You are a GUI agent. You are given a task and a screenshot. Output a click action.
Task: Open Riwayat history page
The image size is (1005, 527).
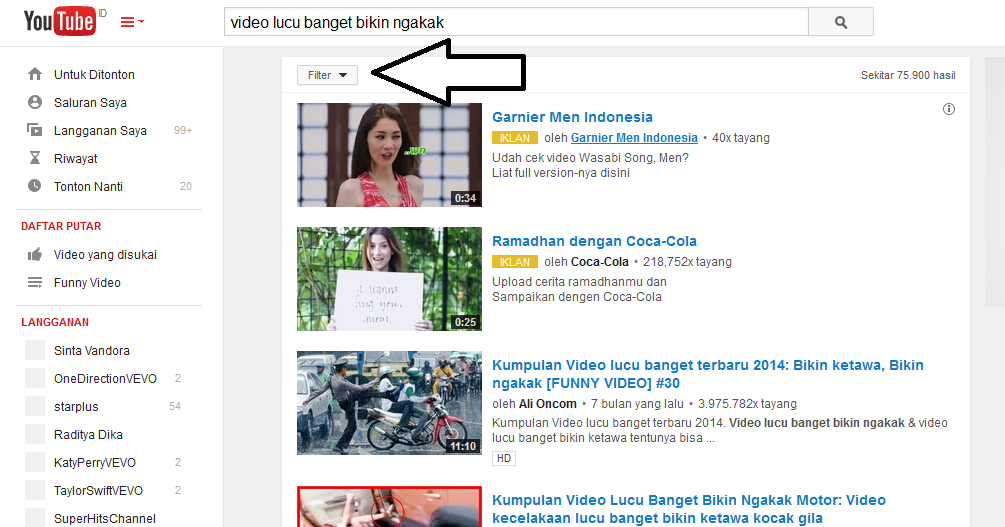[x=76, y=158]
